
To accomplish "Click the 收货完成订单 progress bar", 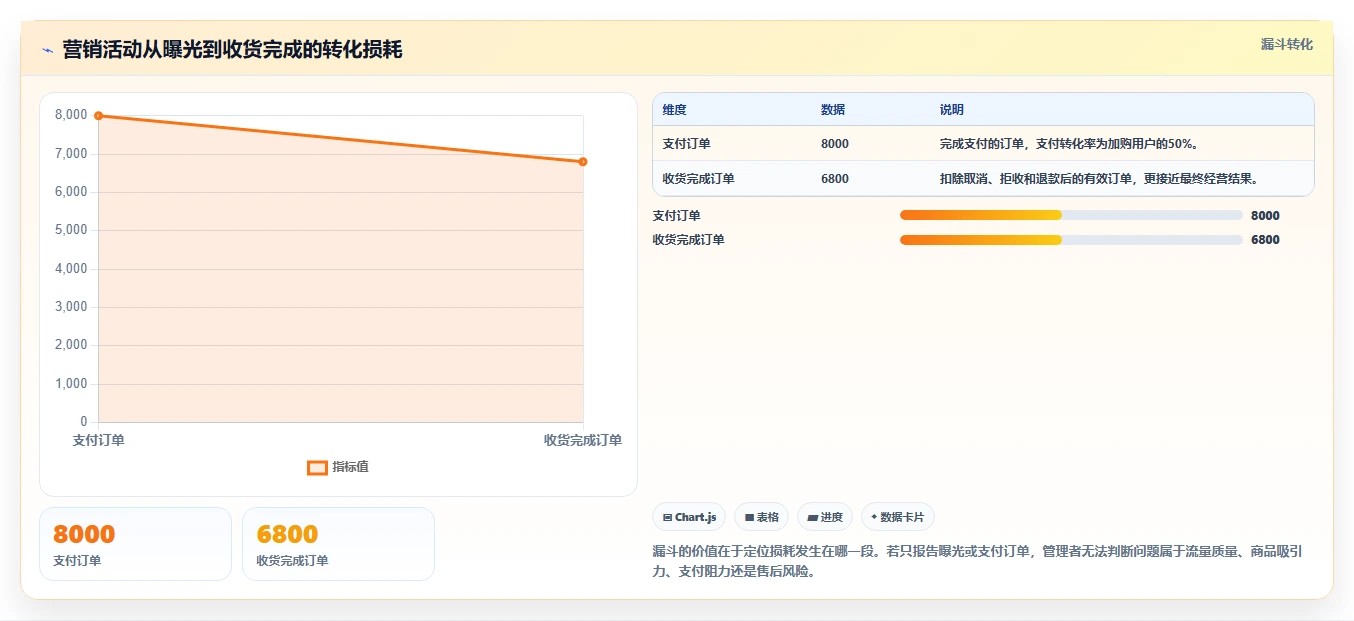I will click(1071, 240).
